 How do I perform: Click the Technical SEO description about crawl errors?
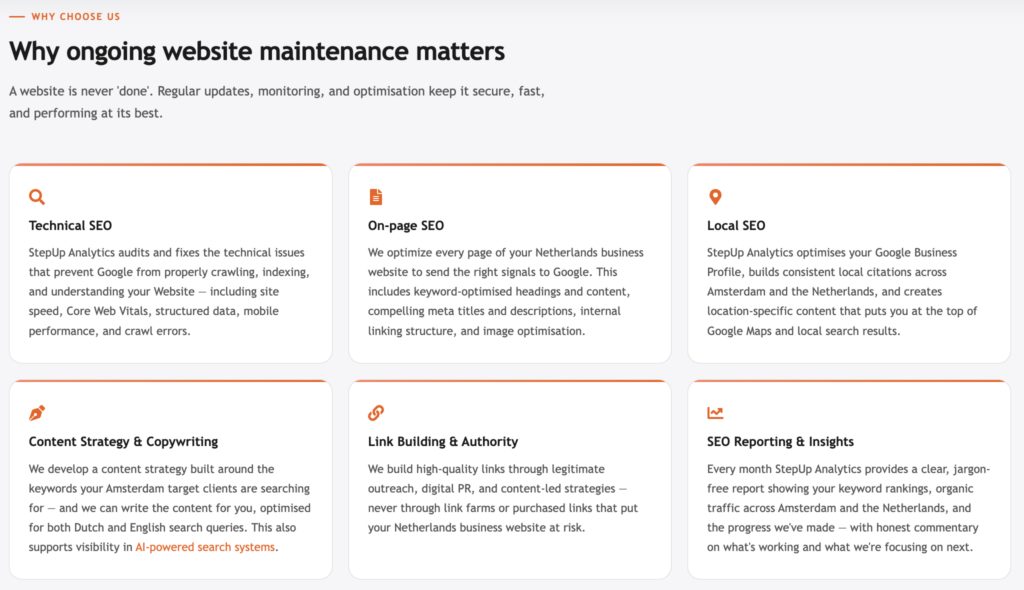170,291
